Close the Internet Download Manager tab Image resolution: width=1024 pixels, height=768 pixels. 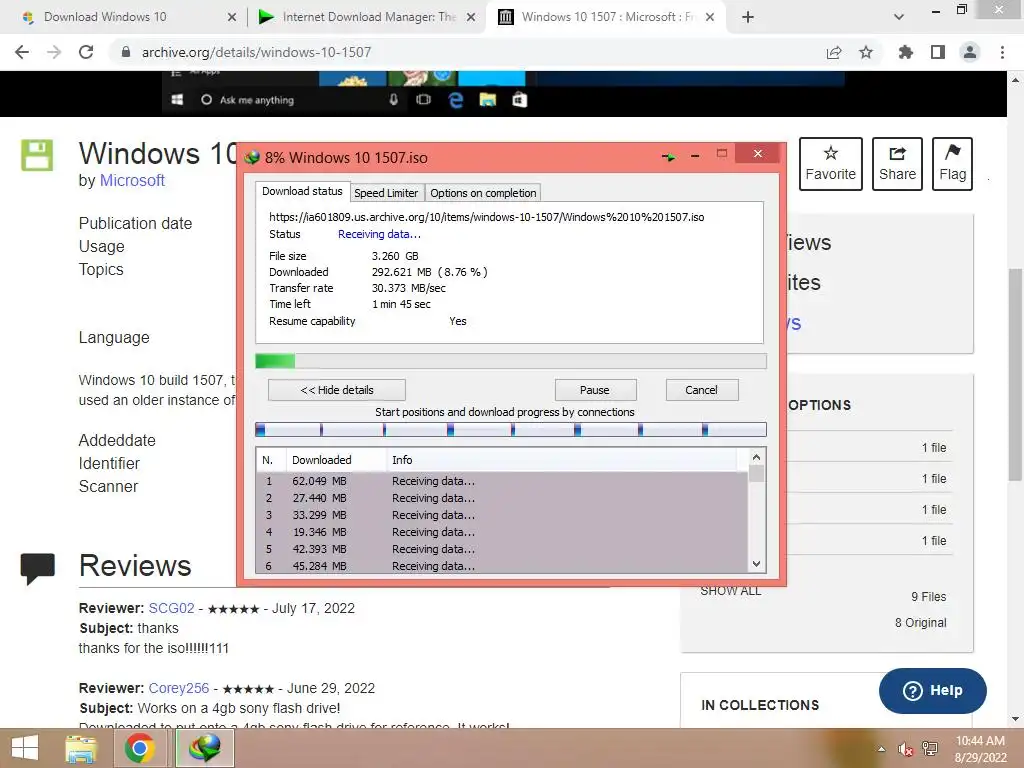[471, 17]
